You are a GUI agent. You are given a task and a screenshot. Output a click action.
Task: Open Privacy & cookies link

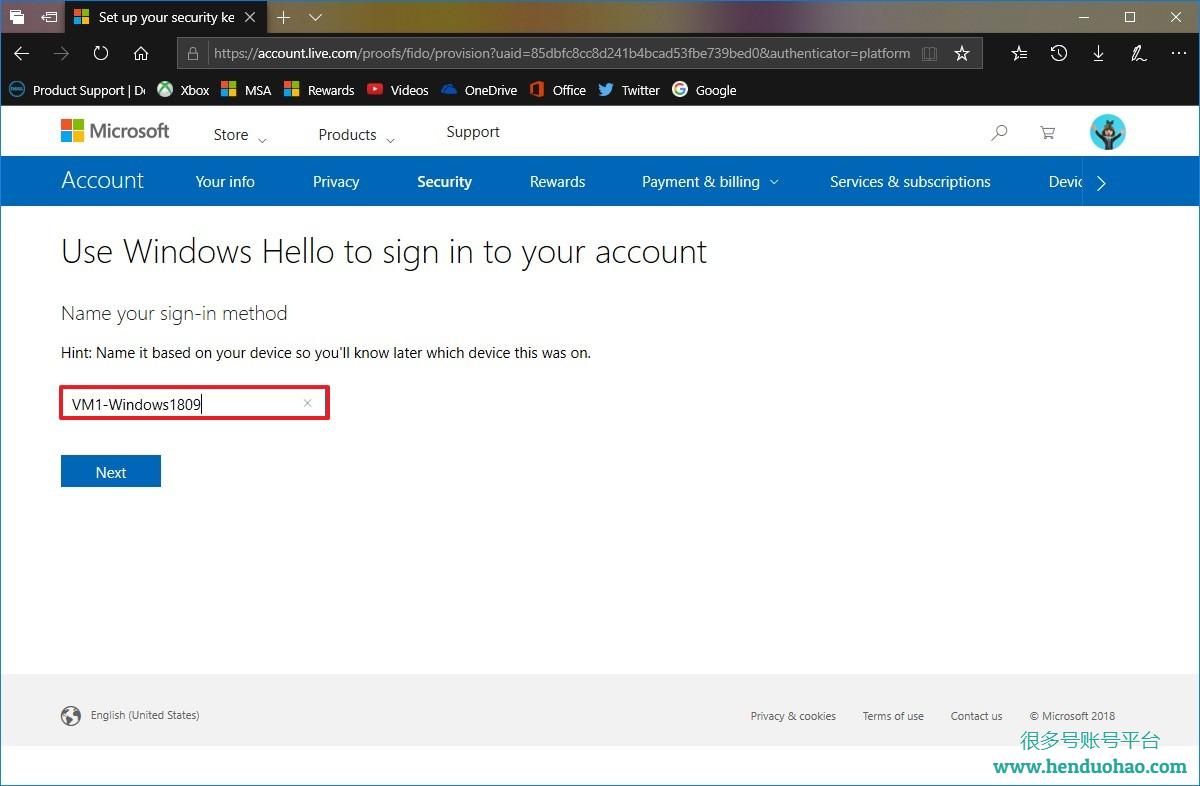793,716
